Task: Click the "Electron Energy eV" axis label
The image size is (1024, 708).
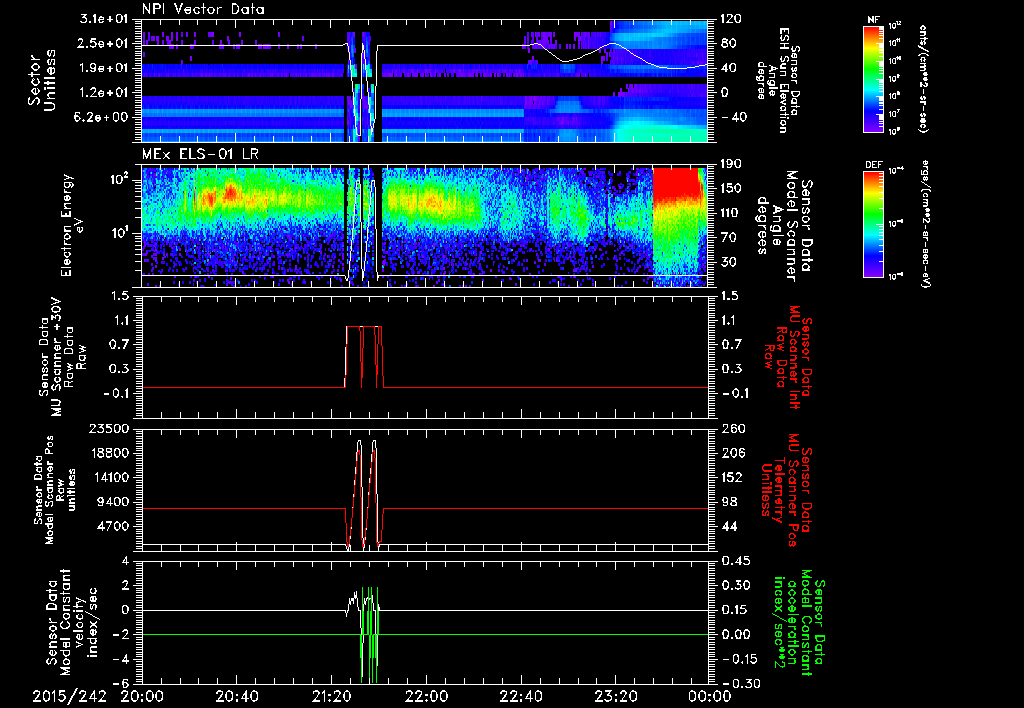Action: point(71,226)
